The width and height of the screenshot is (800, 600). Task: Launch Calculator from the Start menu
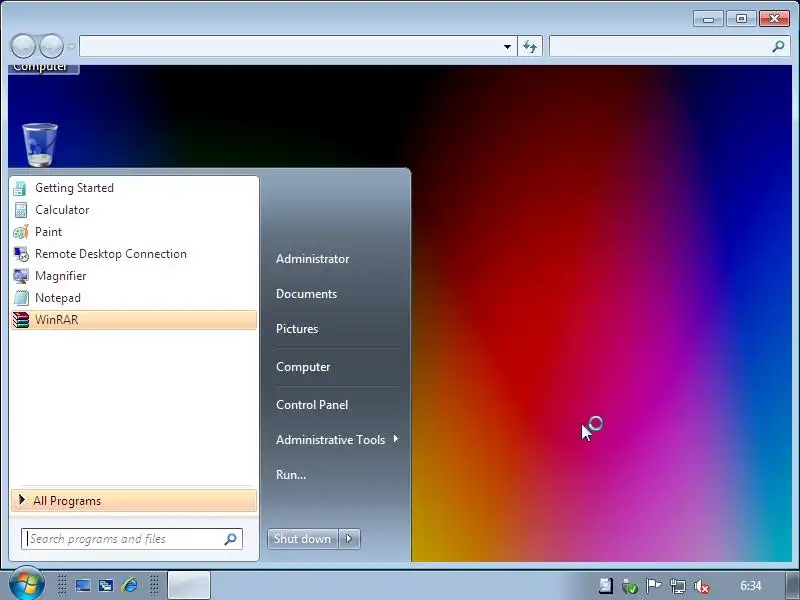pyautogui.click(x=134, y=210)
